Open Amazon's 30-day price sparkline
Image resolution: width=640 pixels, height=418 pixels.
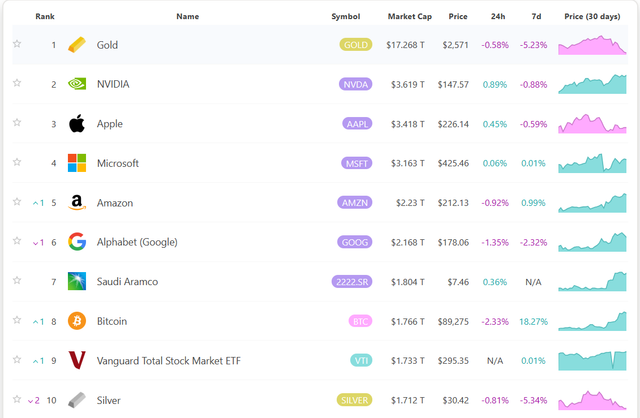[592, 203]
